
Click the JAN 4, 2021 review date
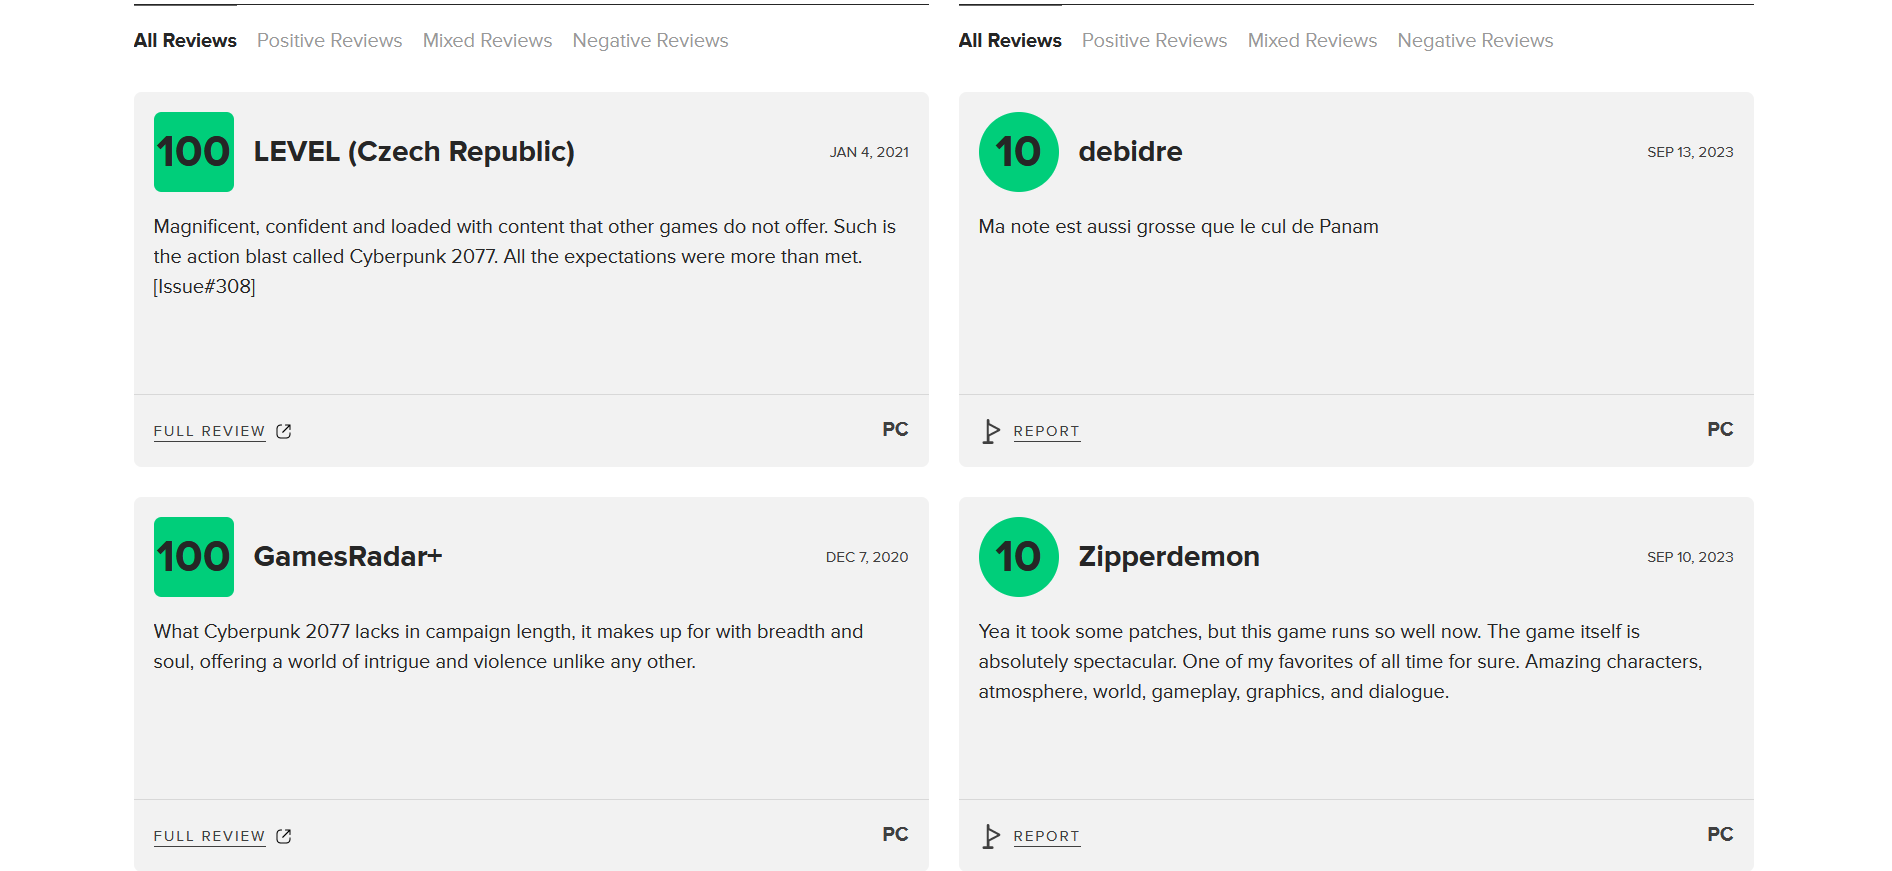pos(869,152)
